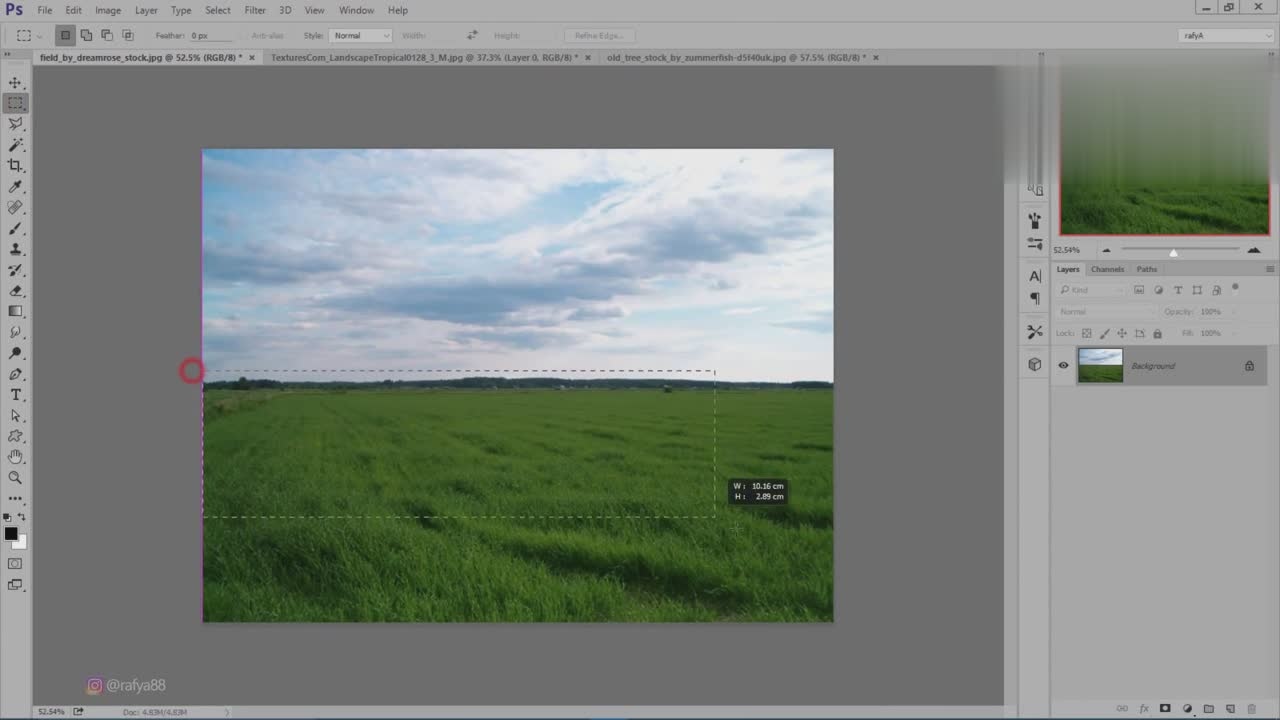Select the Eraser tool
The width and height of the screenshot is (1280, 720).
tap(16, 291)
